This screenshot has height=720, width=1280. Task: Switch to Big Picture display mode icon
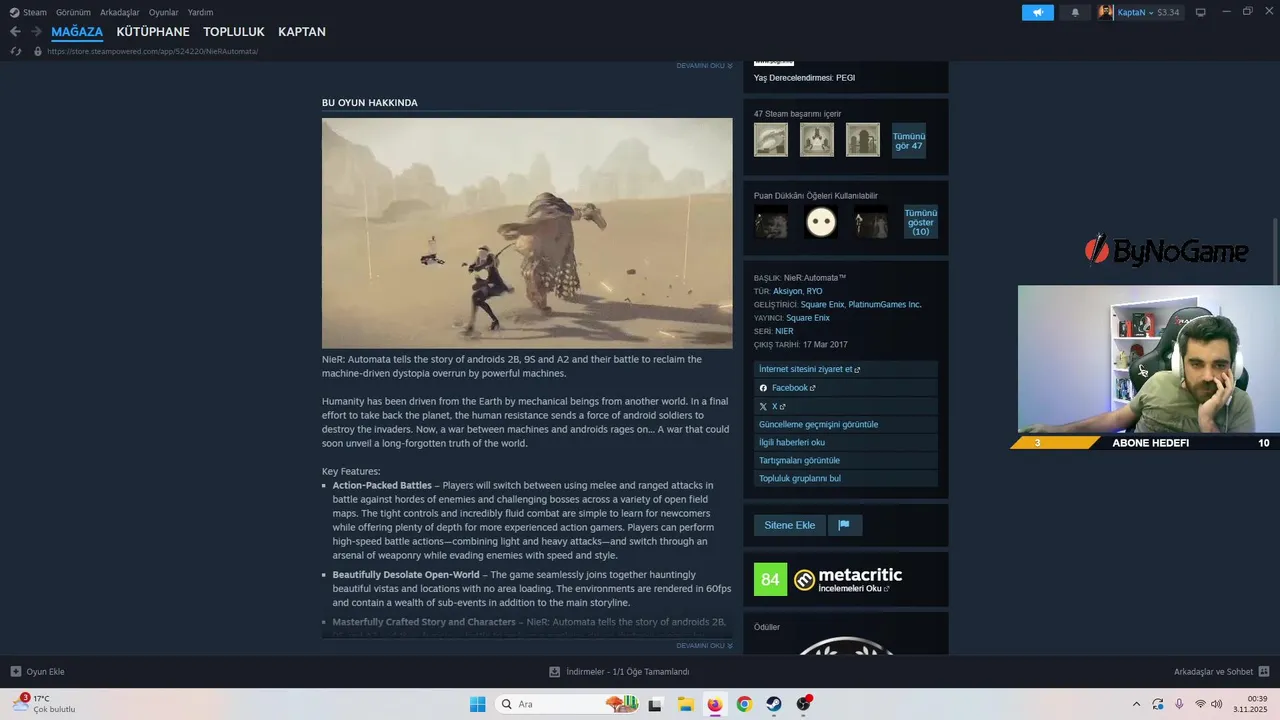1200,12
